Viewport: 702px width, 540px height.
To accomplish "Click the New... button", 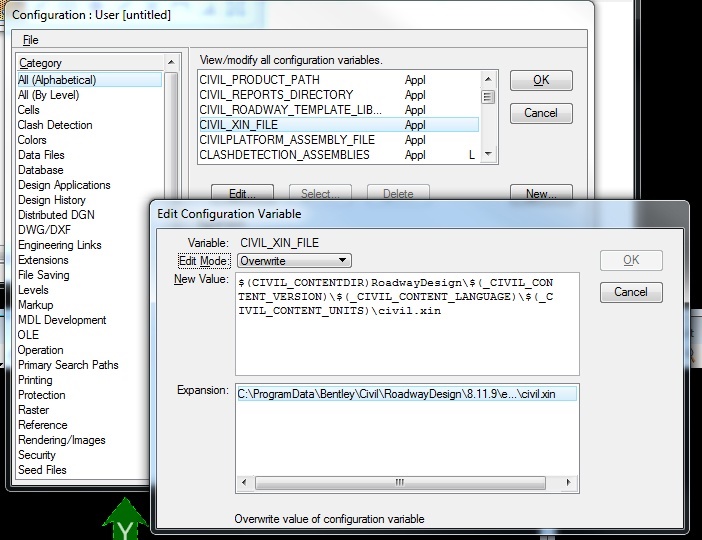I will pyautogui.click(x=541, y=193).
